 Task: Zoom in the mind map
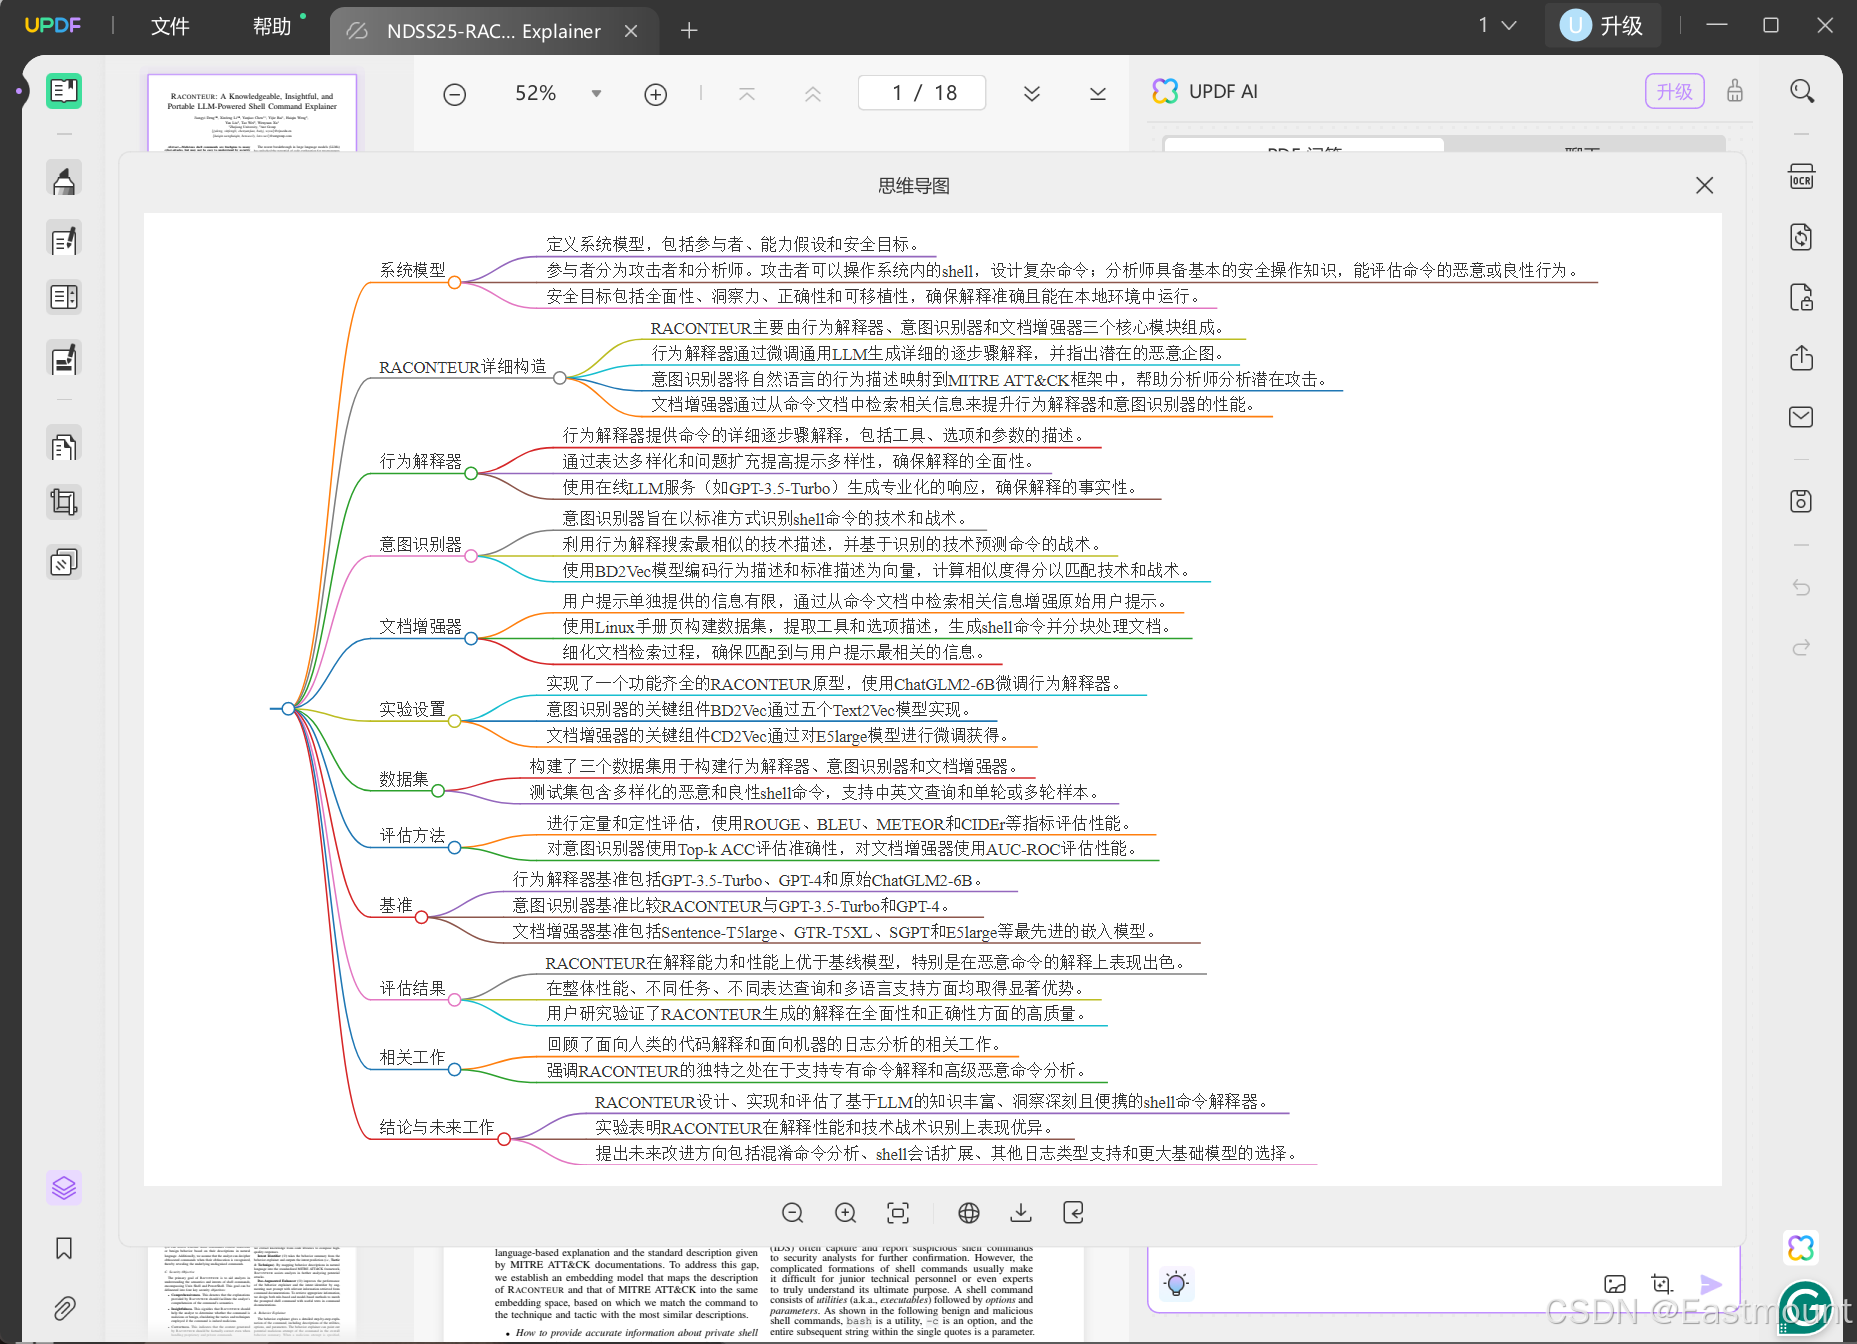846,1213
